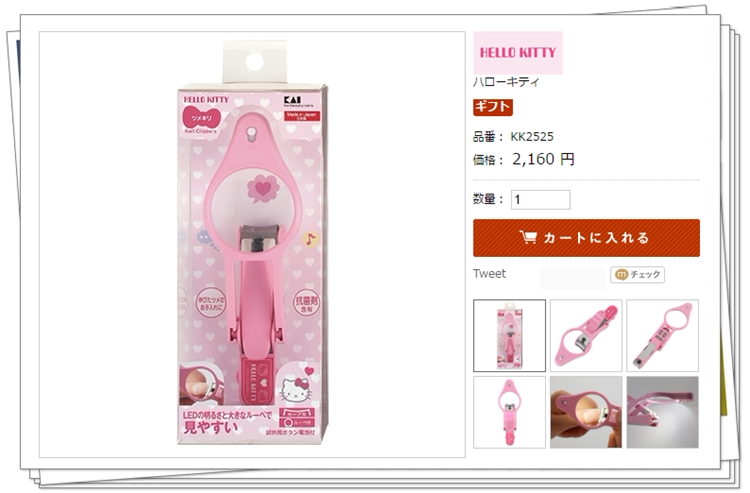The height and width of the screenshot is (493, 750).
Task: Click the round mixi 'm' icon
Action: pos(621,274)
